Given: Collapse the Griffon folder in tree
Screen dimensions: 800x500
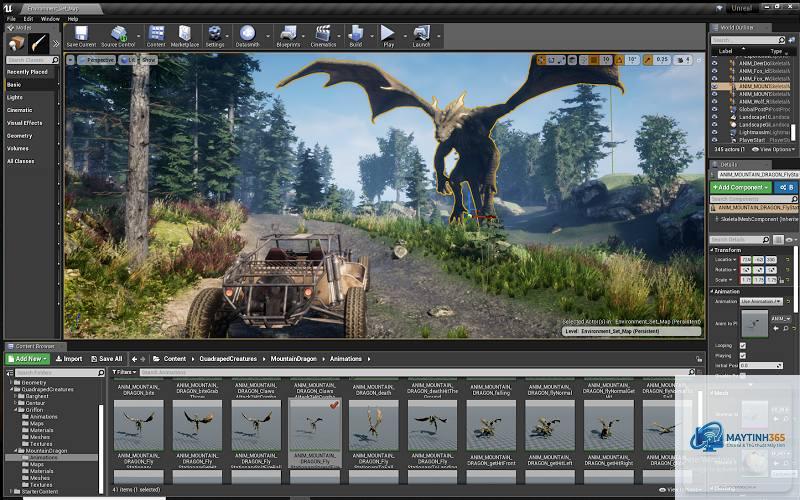Looking at the screenshot, I should pyautogui.click(x=17, y=410).
